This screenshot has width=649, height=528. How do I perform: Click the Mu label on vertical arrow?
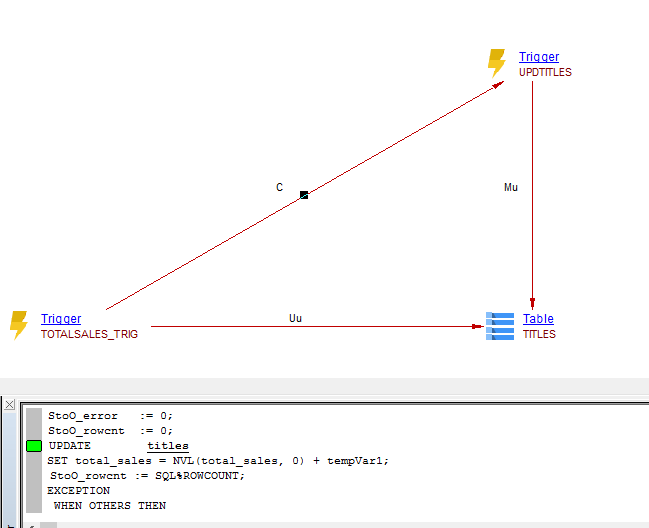tap(511, 188)
